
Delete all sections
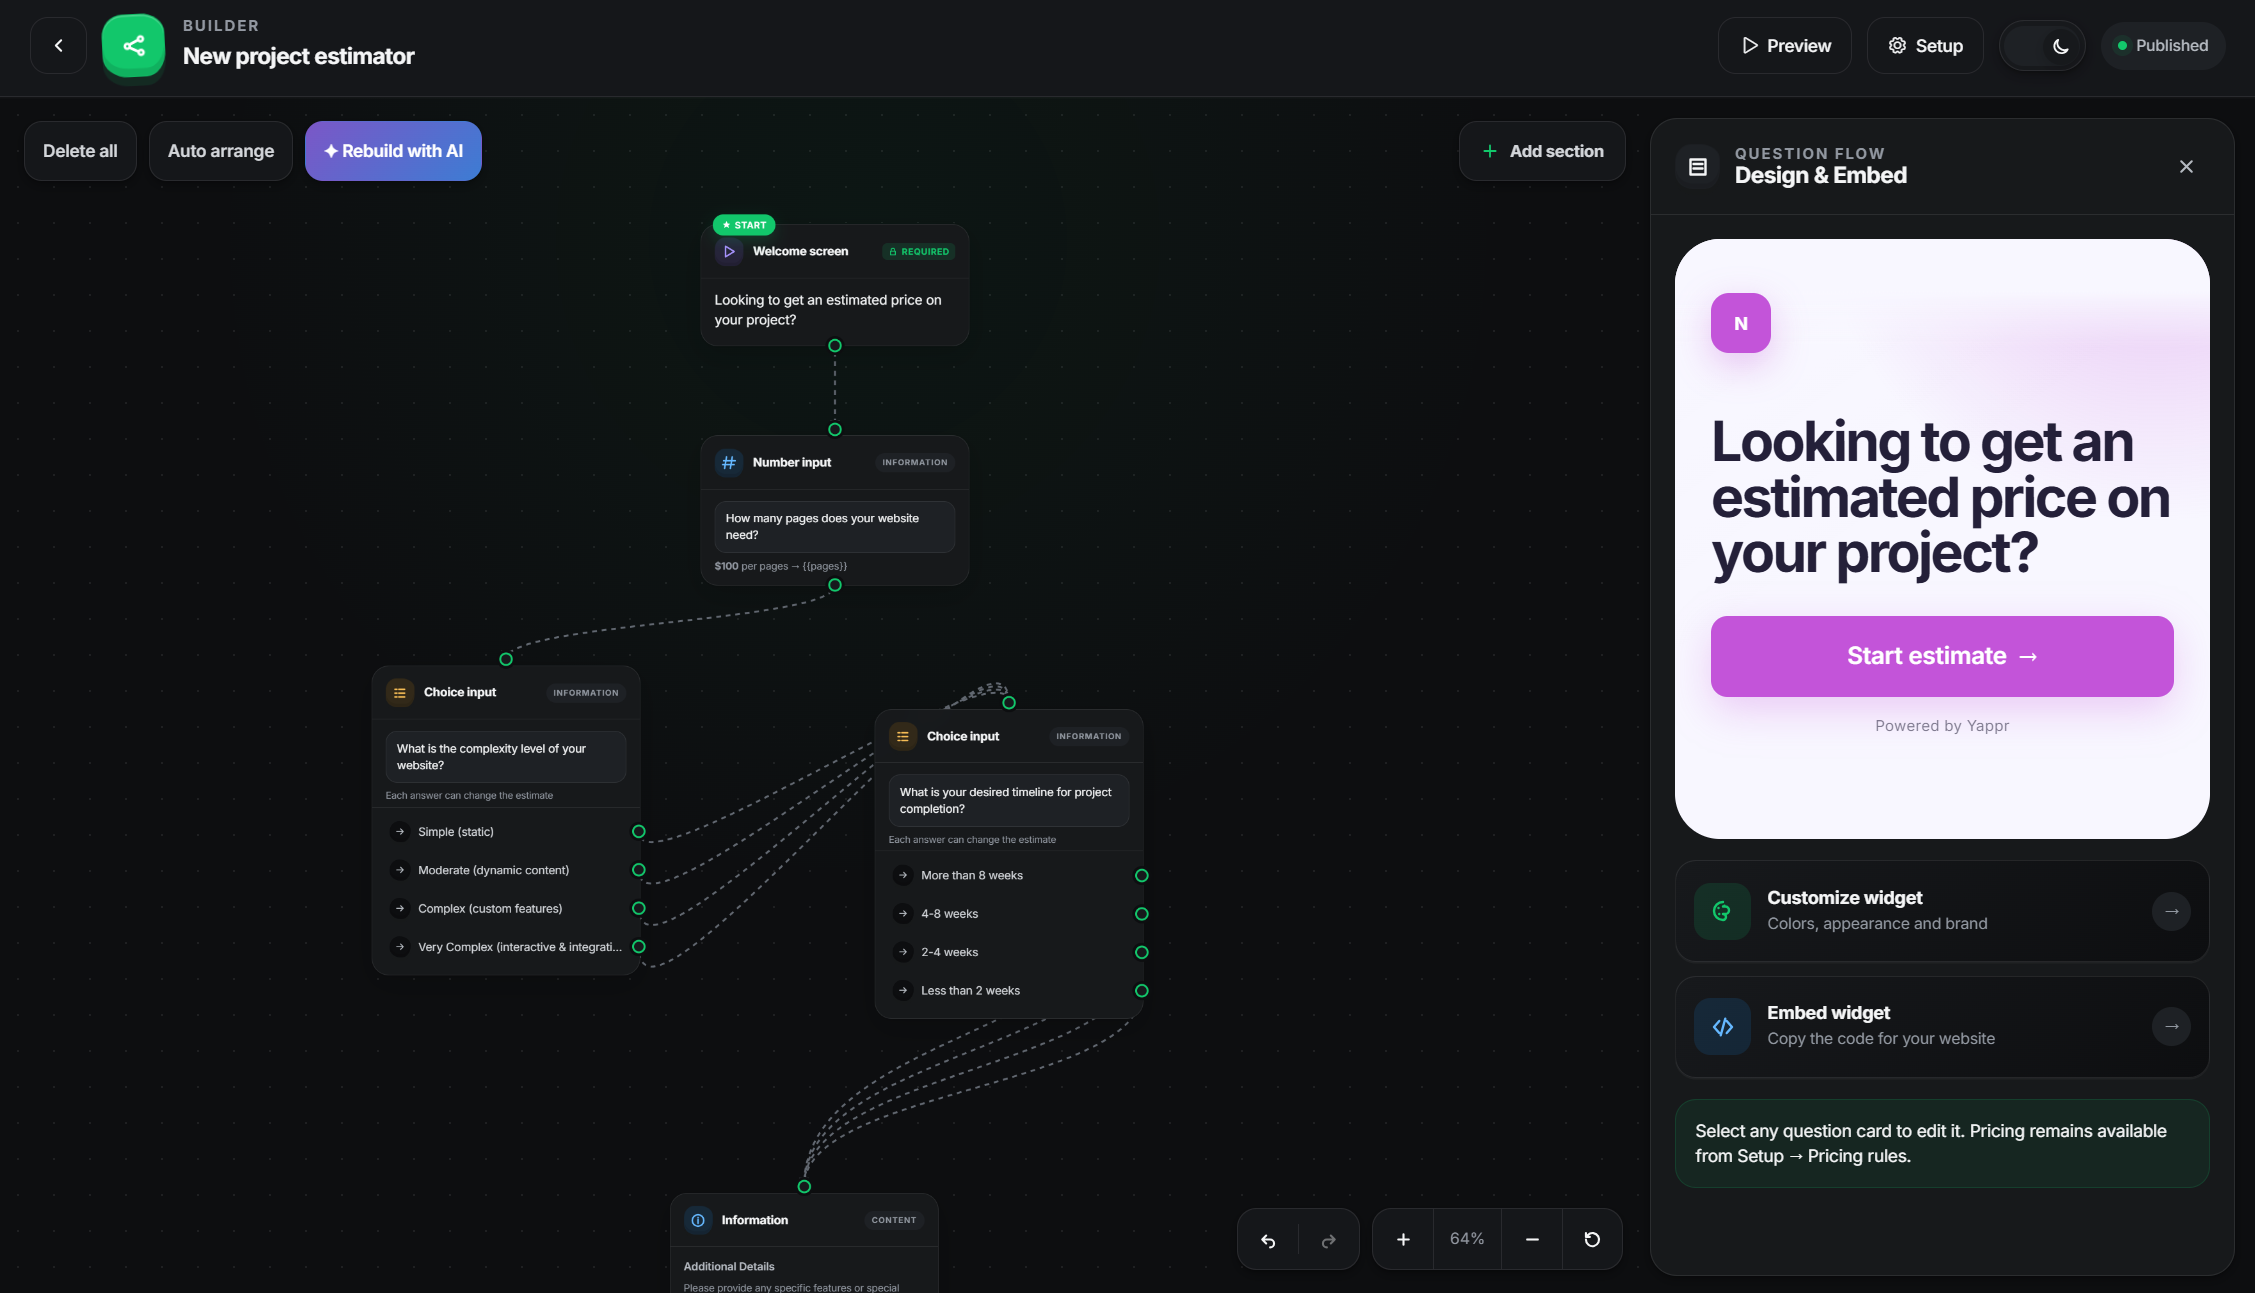coord(80,151)
